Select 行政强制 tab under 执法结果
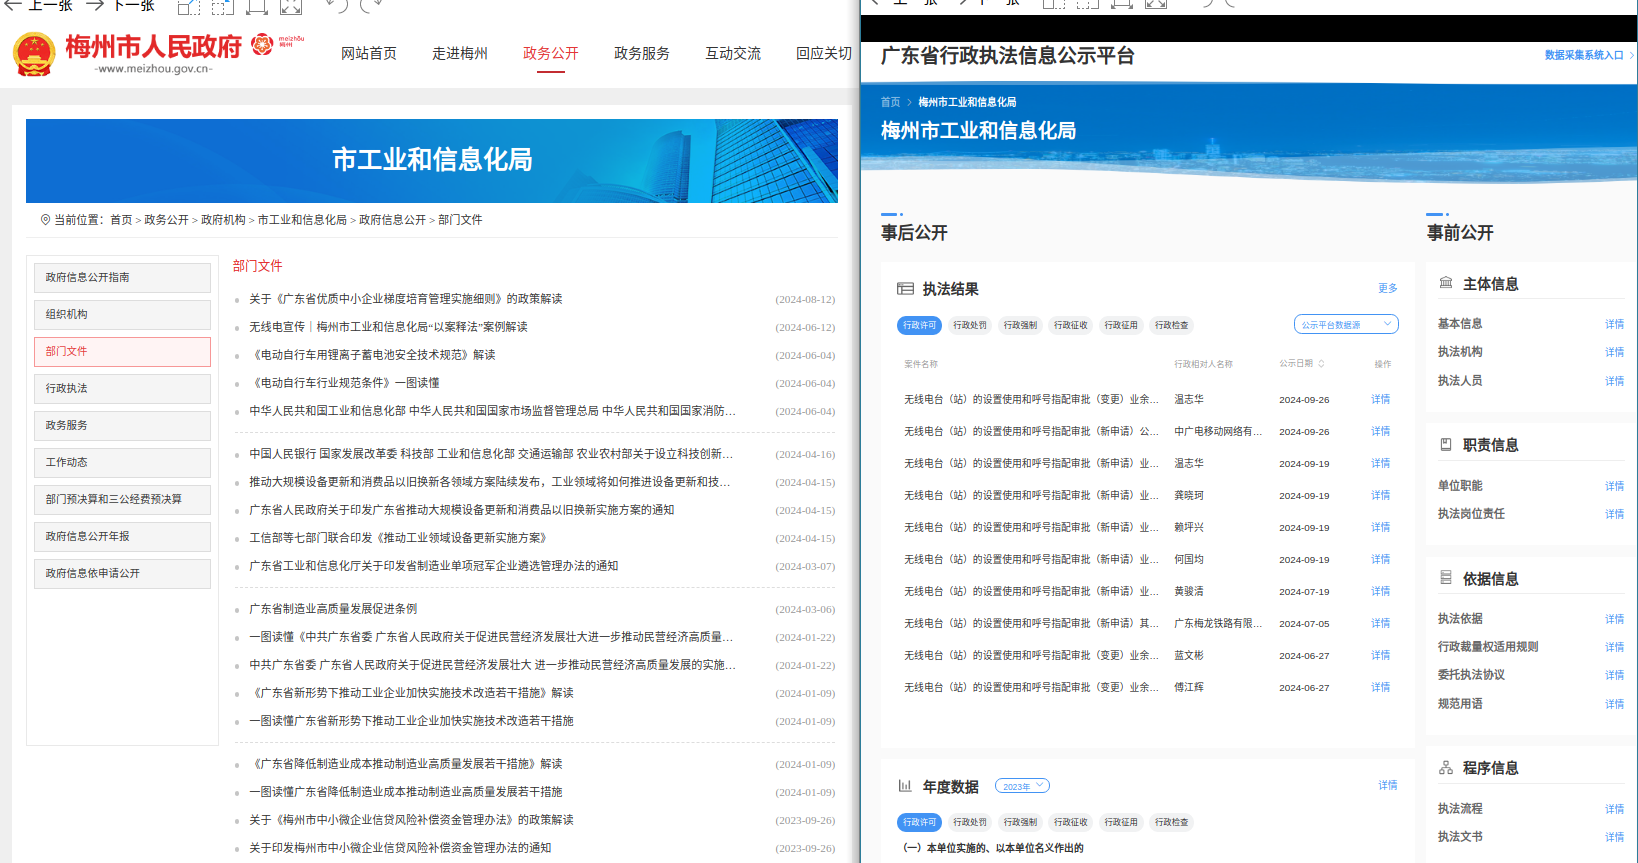1638x863 pixels. click(1020, 325)
